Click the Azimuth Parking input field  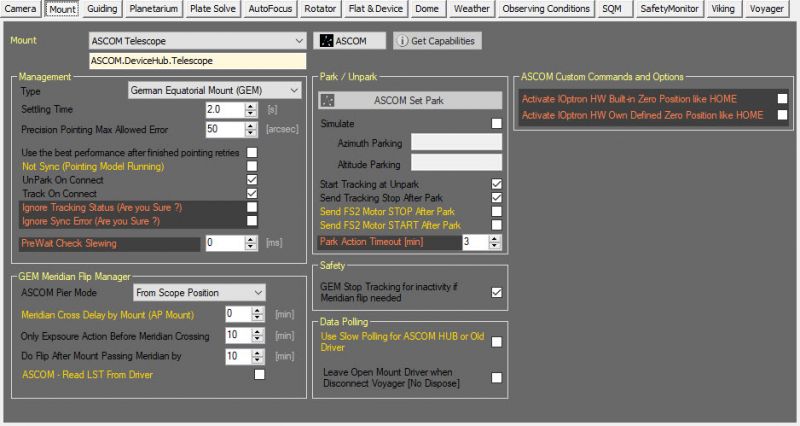pyautogui.click(x=456, y=143)
